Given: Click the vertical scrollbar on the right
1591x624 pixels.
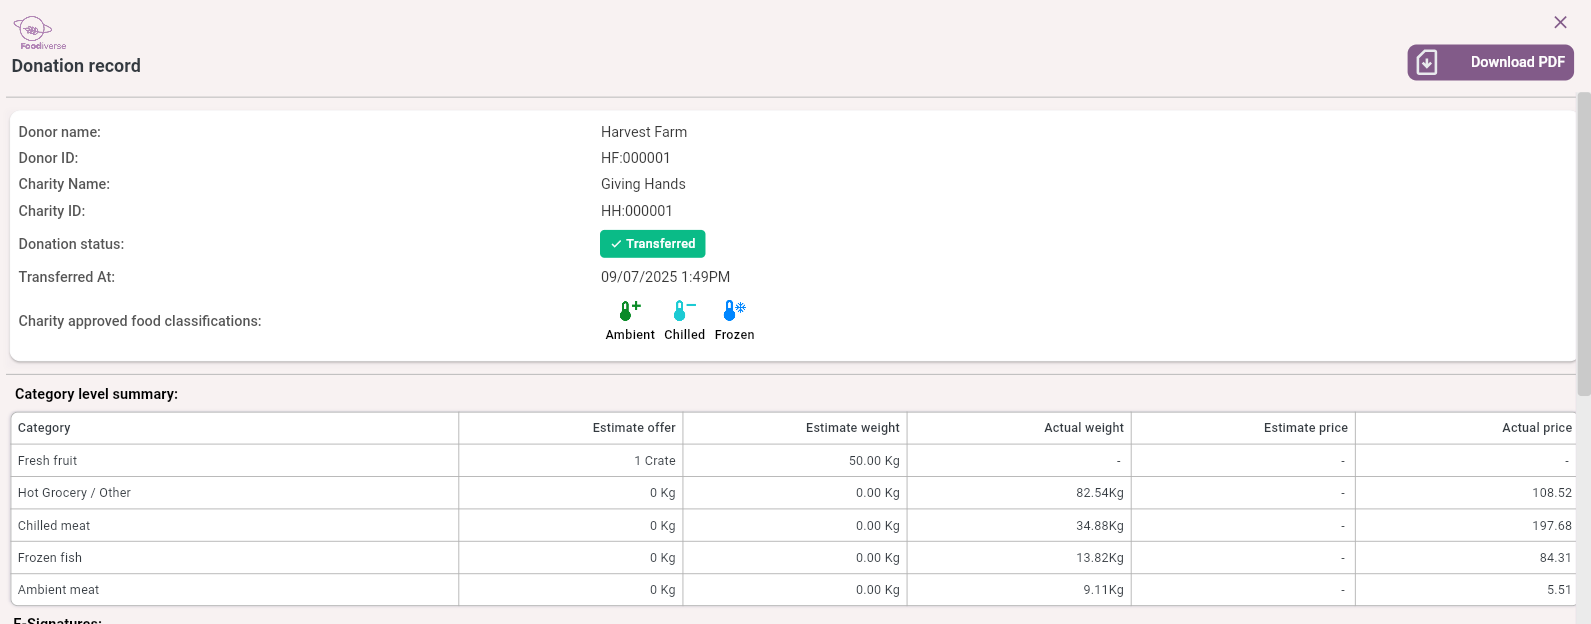Looking at the screenshot, I should pyautogui.click(x=1583, y=245).
